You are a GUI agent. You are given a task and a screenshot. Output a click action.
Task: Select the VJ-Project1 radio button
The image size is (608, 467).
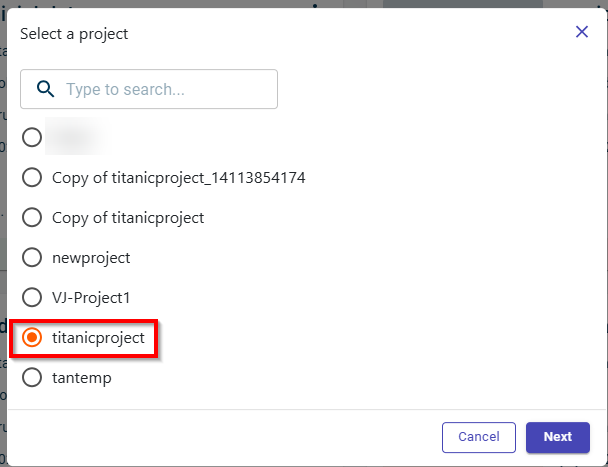pos(32,297)
